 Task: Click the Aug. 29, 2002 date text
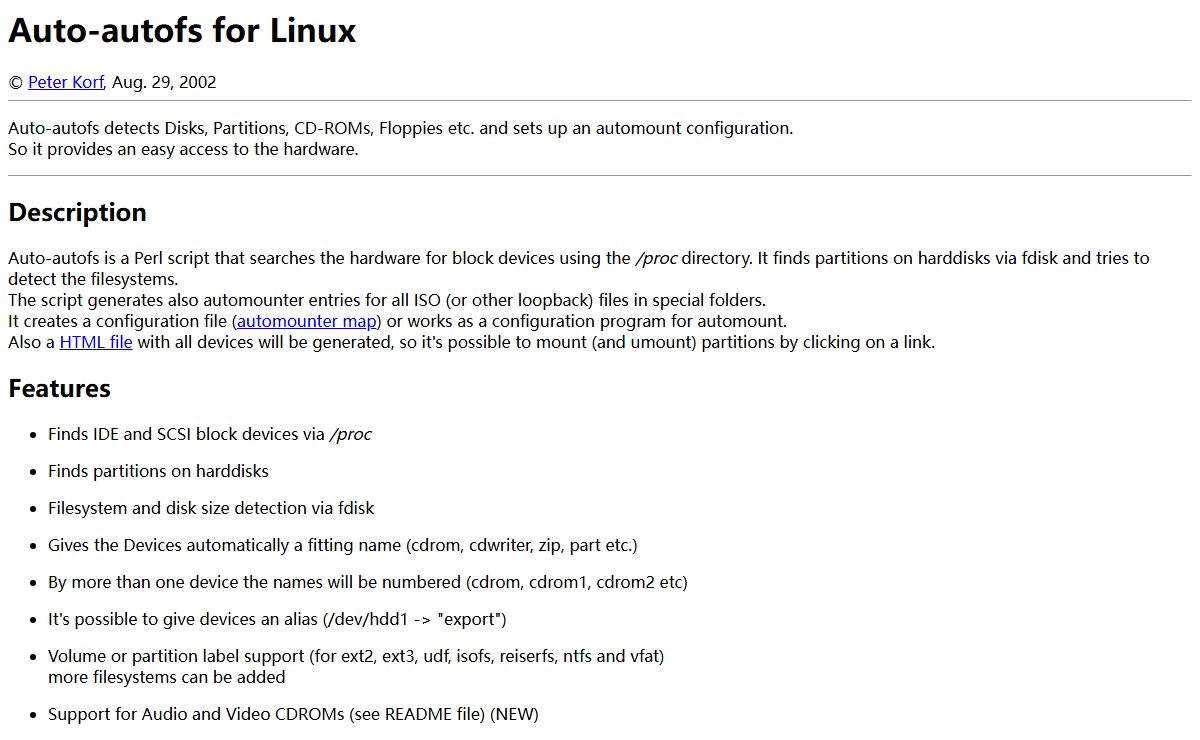click(164, 82)
